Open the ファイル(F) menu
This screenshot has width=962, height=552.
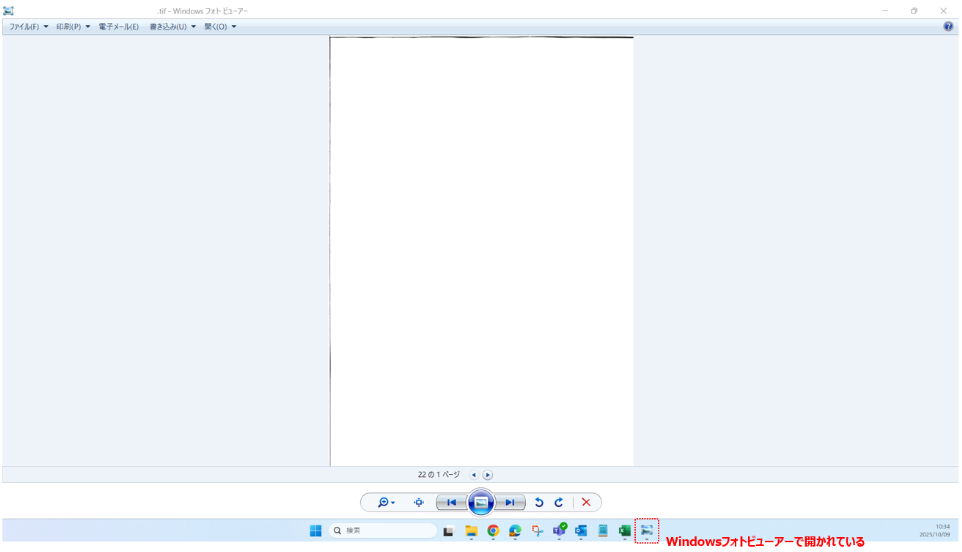click(28, 27)
